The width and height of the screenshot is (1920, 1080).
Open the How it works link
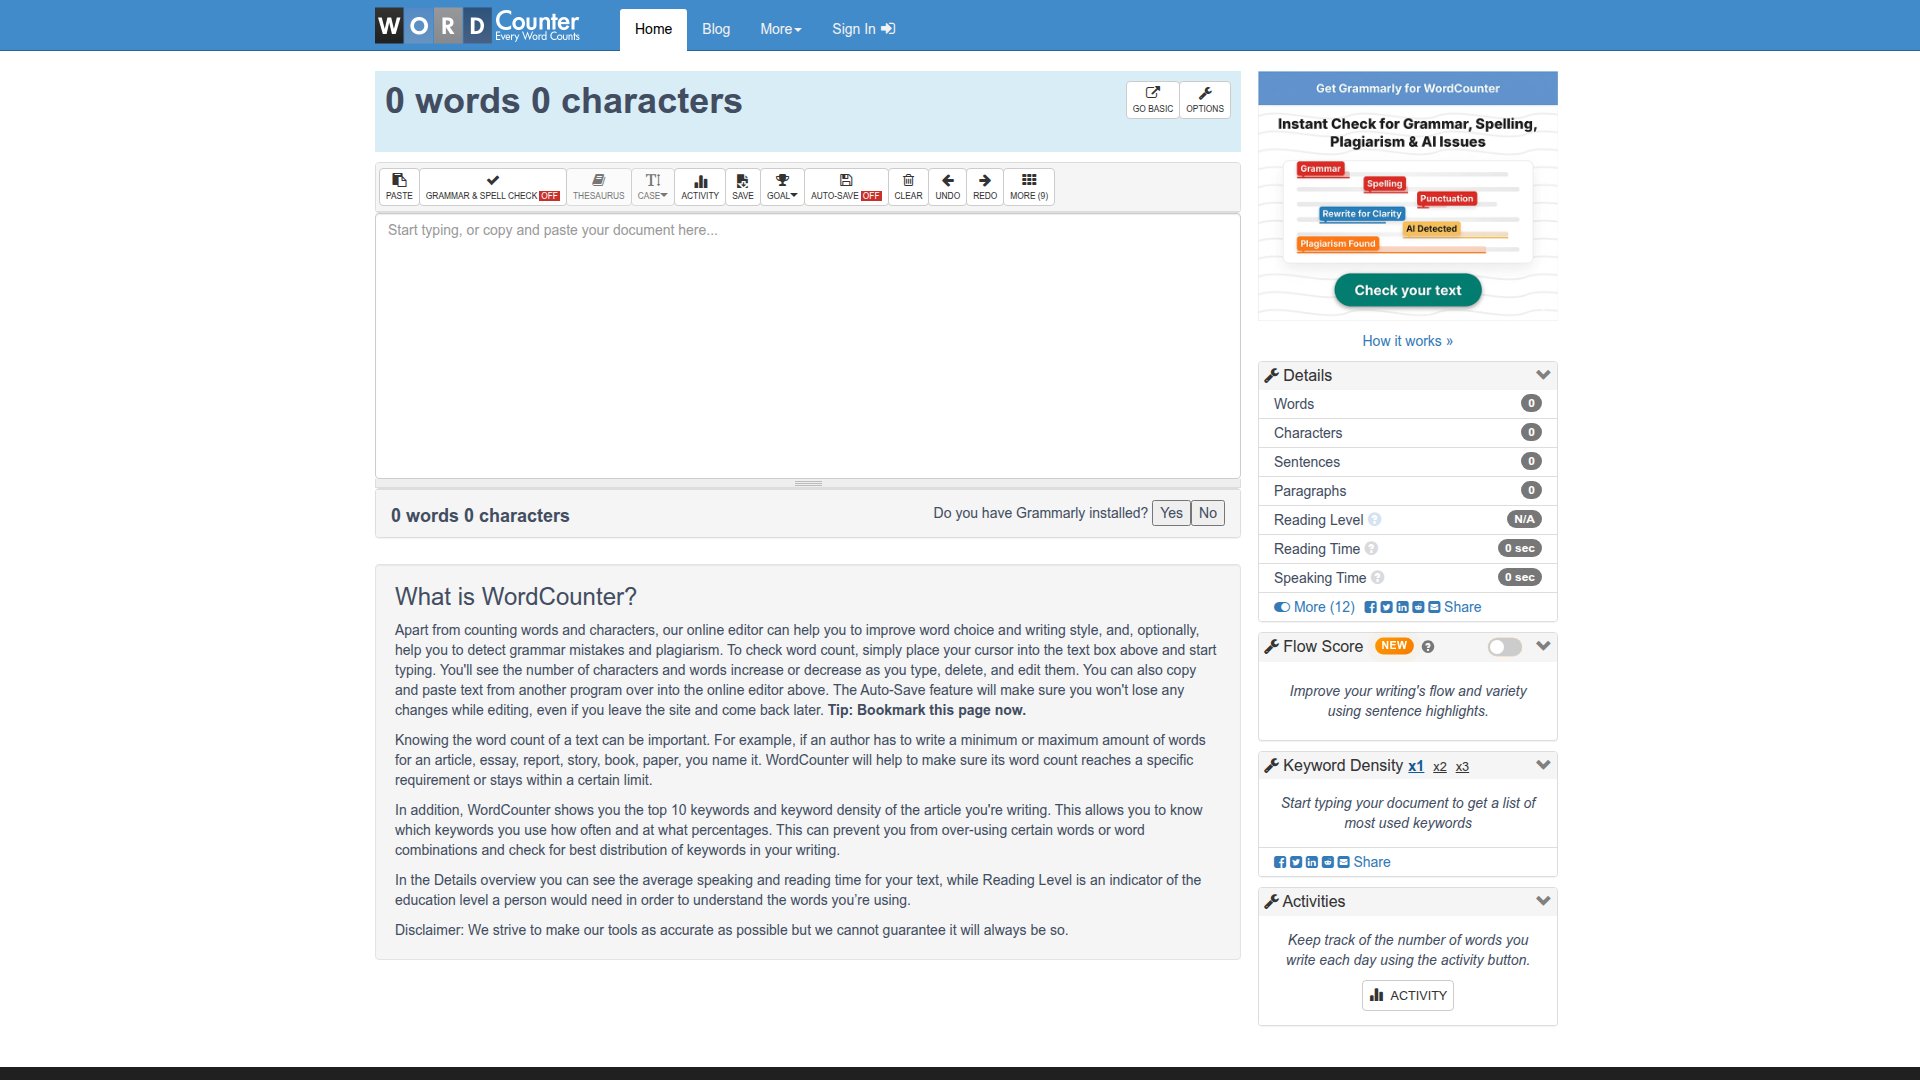[1408, 342]
